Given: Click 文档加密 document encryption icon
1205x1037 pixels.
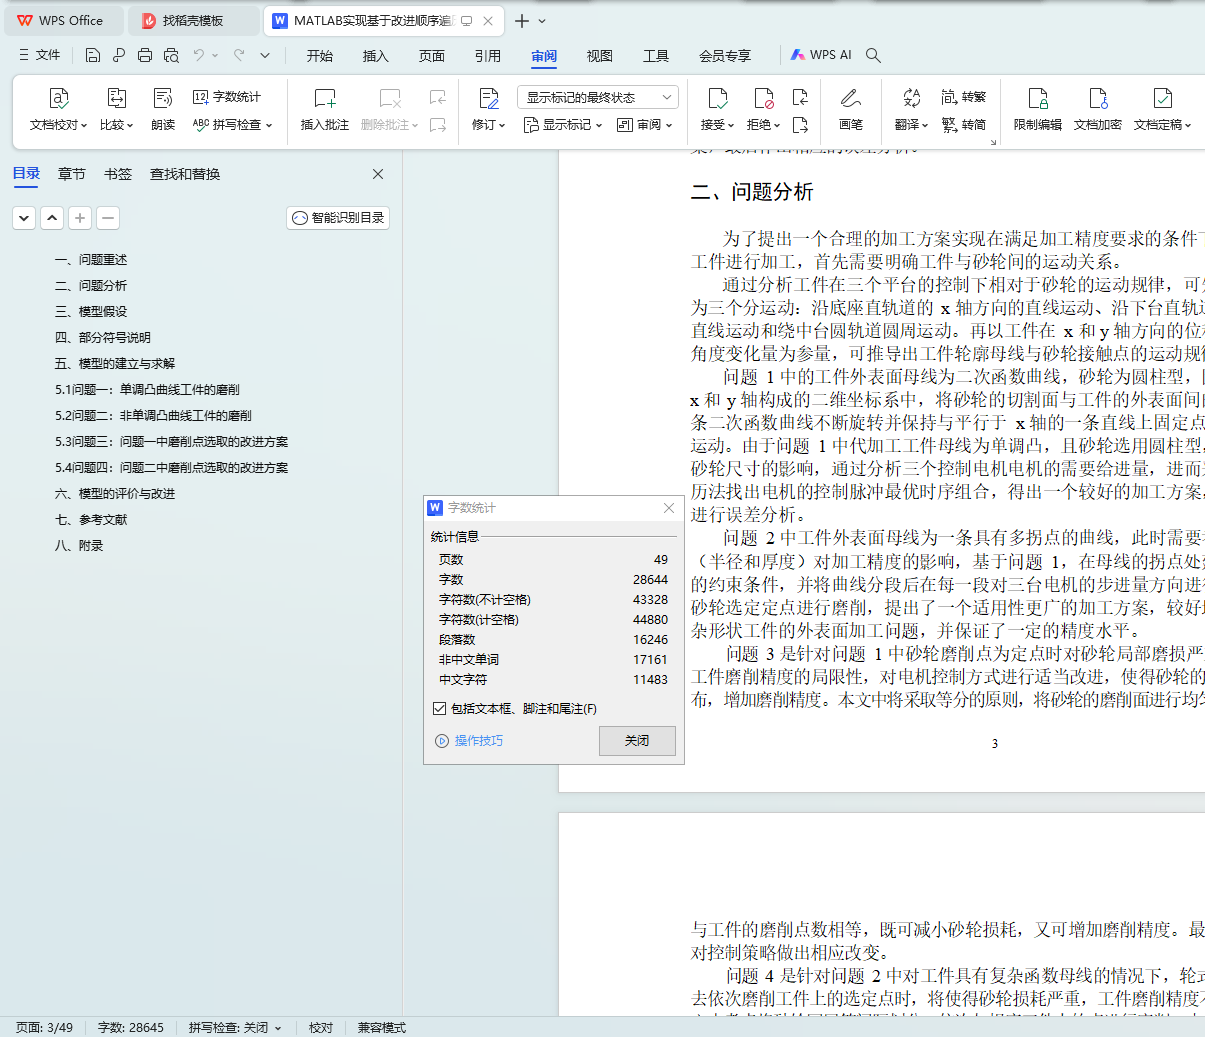Looking at the screenshot, I should (1098, 98).
